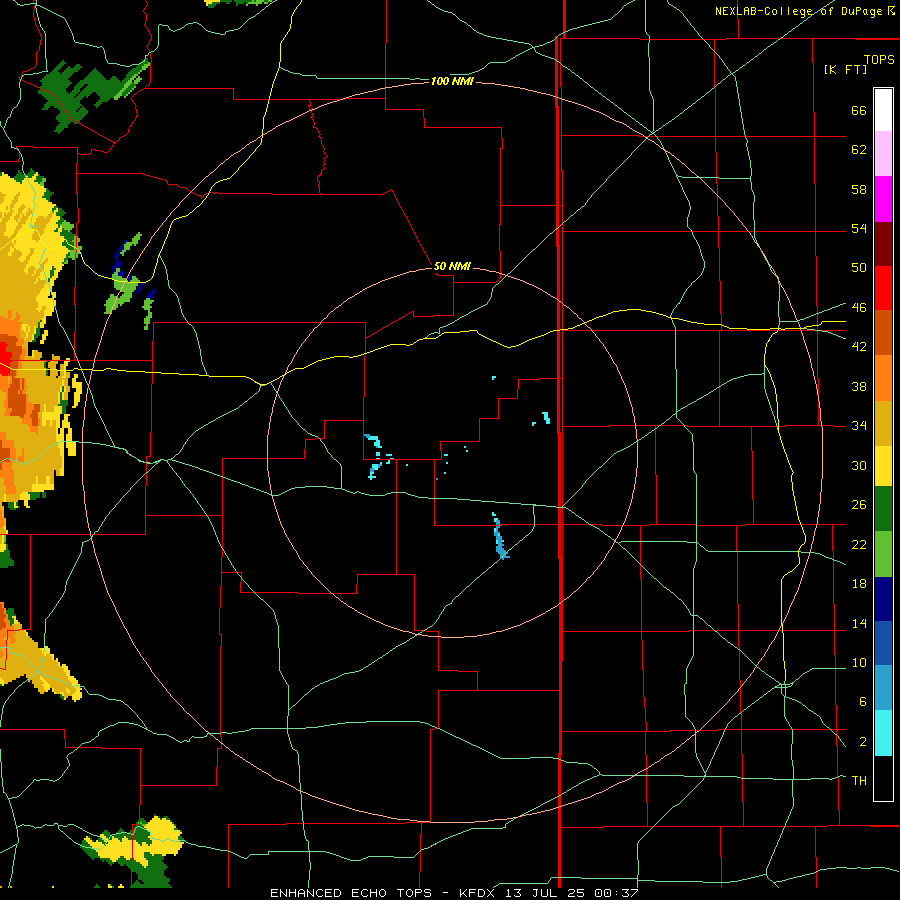Click the black TH swatch in the legend

883,778
